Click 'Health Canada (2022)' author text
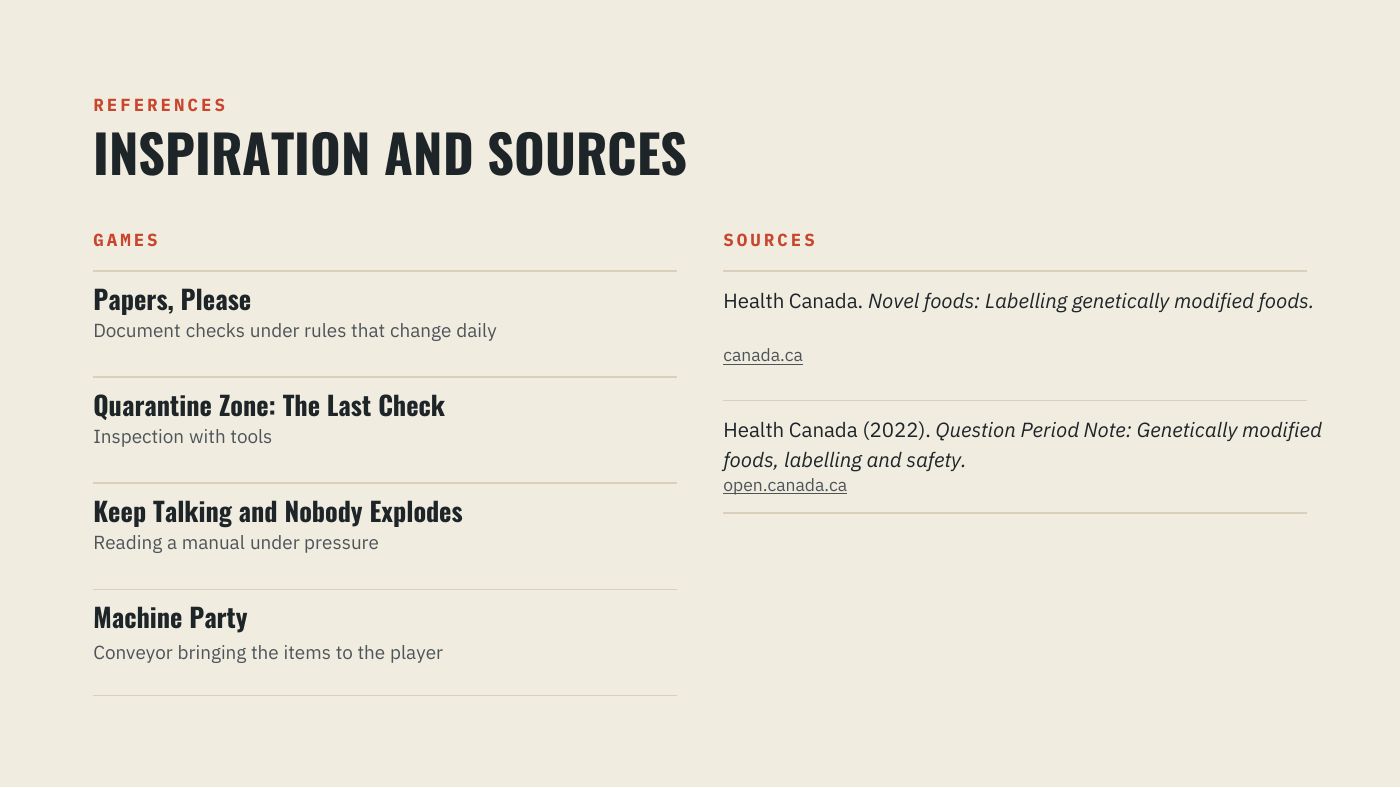The width and height of the screenshot is (1400, 788). [x=827, y=430]
